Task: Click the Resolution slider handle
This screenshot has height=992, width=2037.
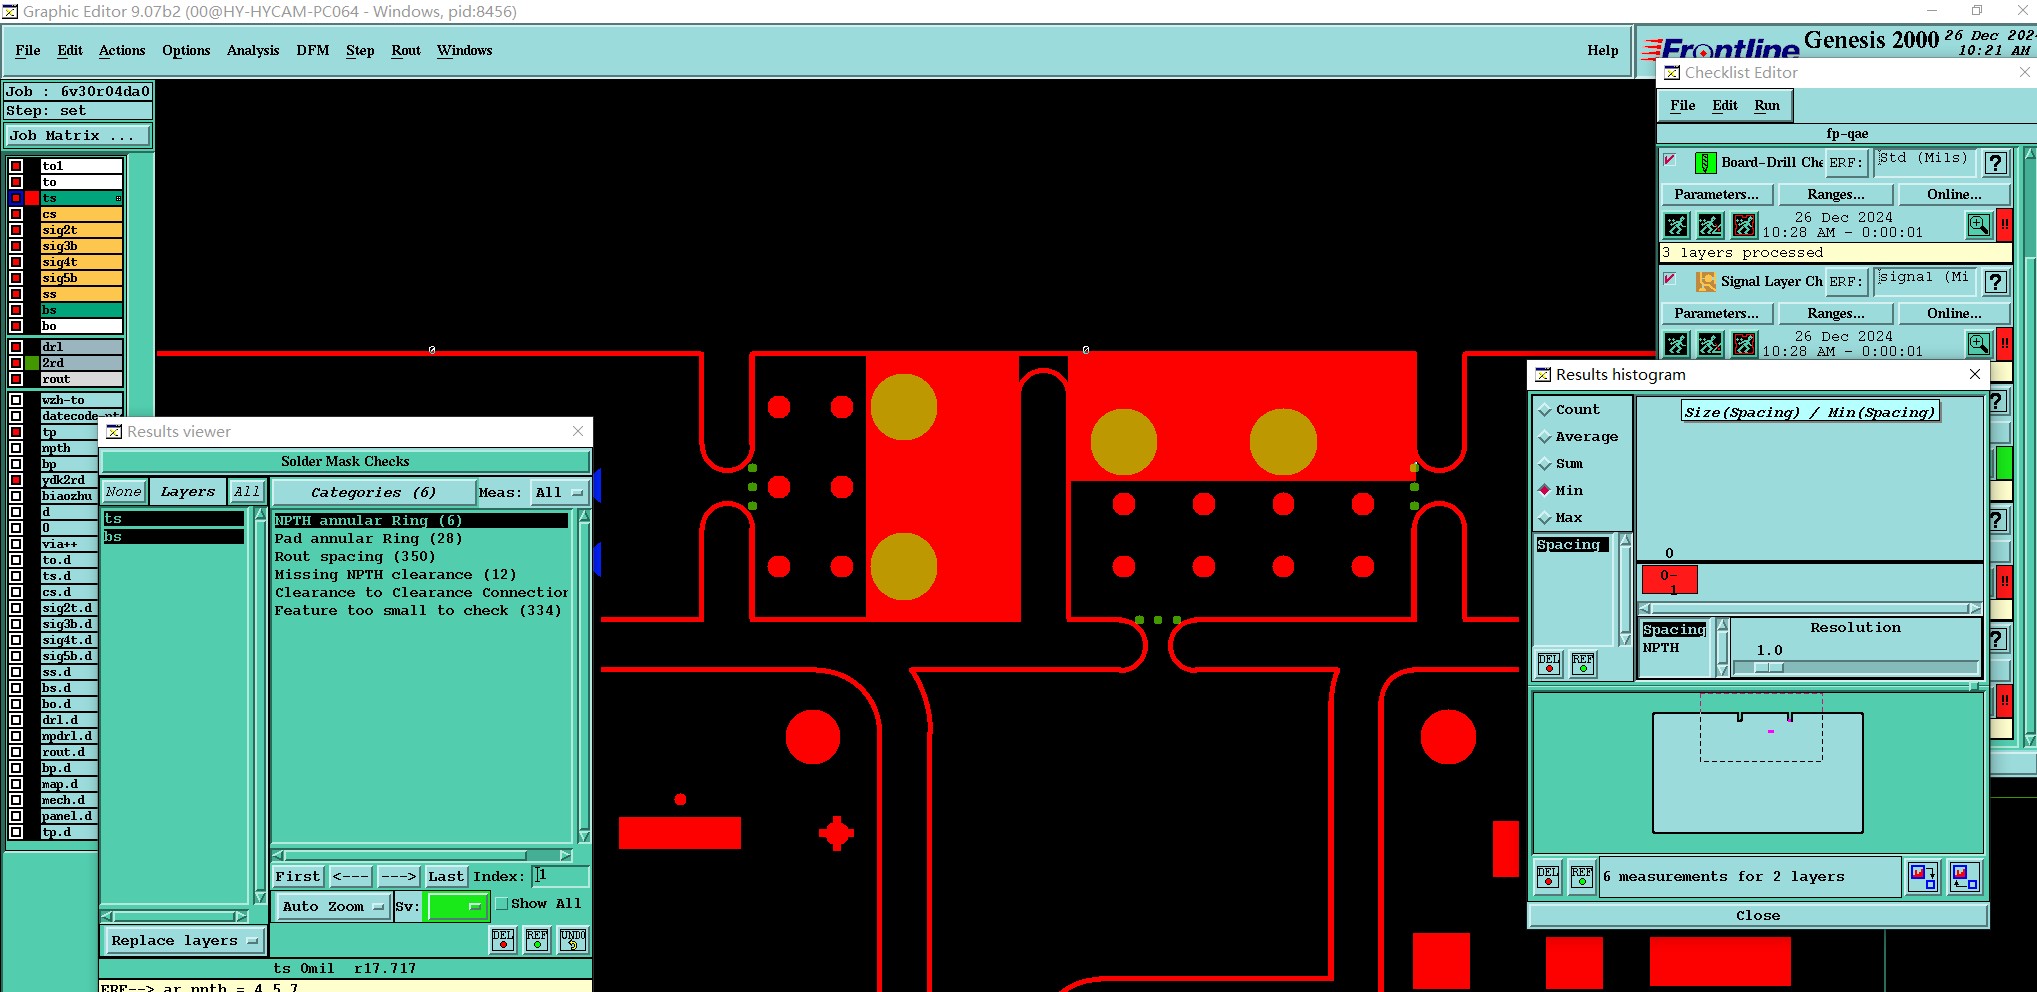Action: click(x=1768, y=667)
